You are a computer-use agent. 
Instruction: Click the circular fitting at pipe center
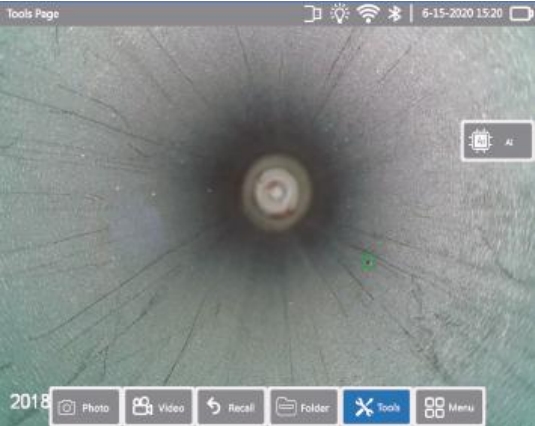pyautogui.click(x=277, y=193)
